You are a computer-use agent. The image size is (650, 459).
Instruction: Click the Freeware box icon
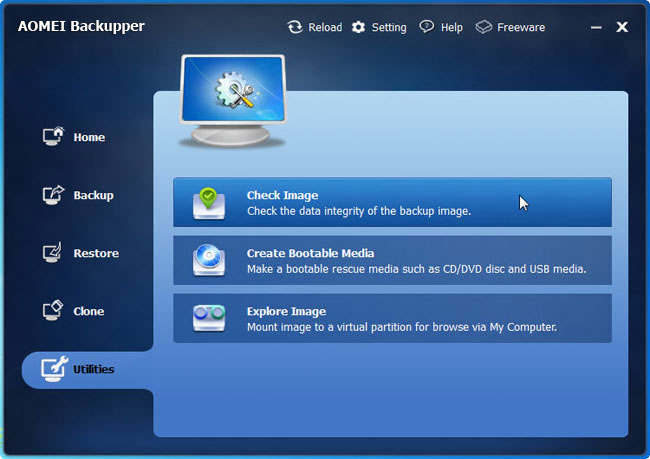click(x=483, y=27)
